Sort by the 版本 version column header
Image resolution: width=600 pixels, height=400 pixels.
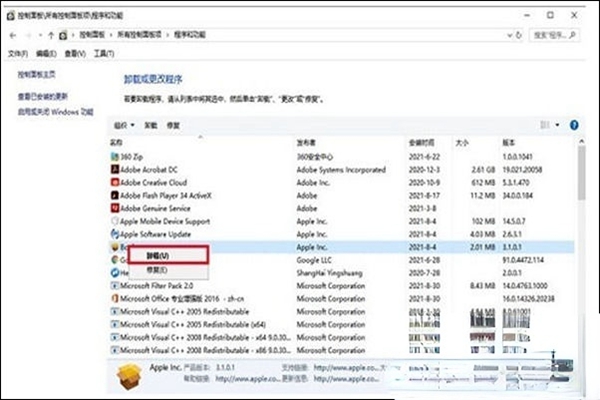pyautogui.click(x=509, y=143)
